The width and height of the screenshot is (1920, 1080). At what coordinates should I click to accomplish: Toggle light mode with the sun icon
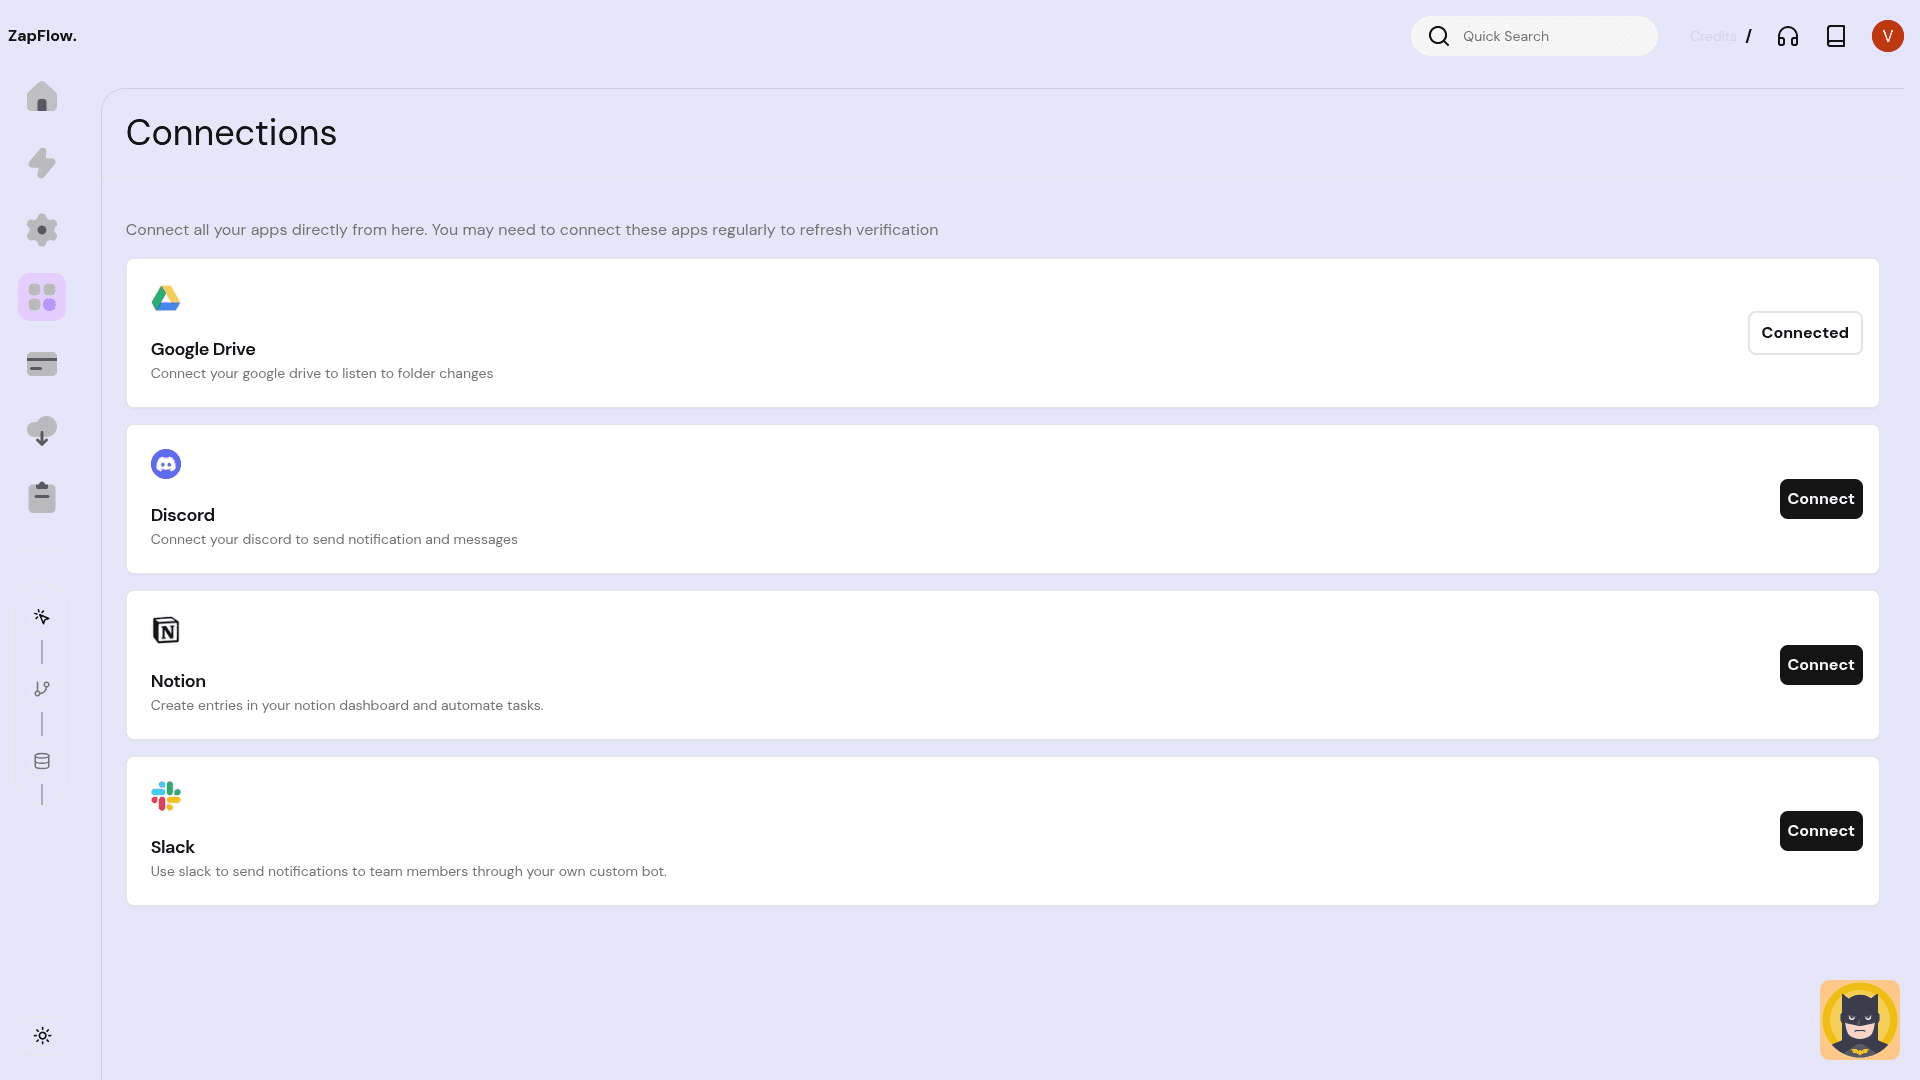[x=42, y=1036]
